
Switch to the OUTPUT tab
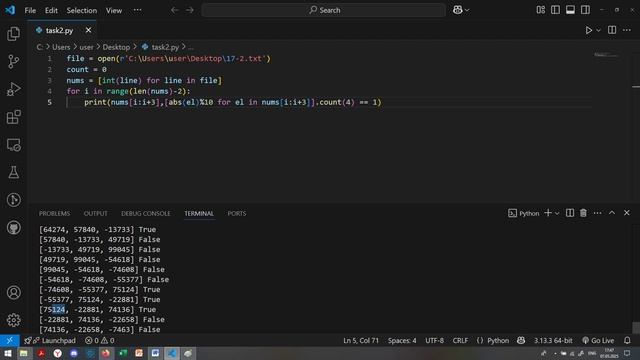coord(96,213)
